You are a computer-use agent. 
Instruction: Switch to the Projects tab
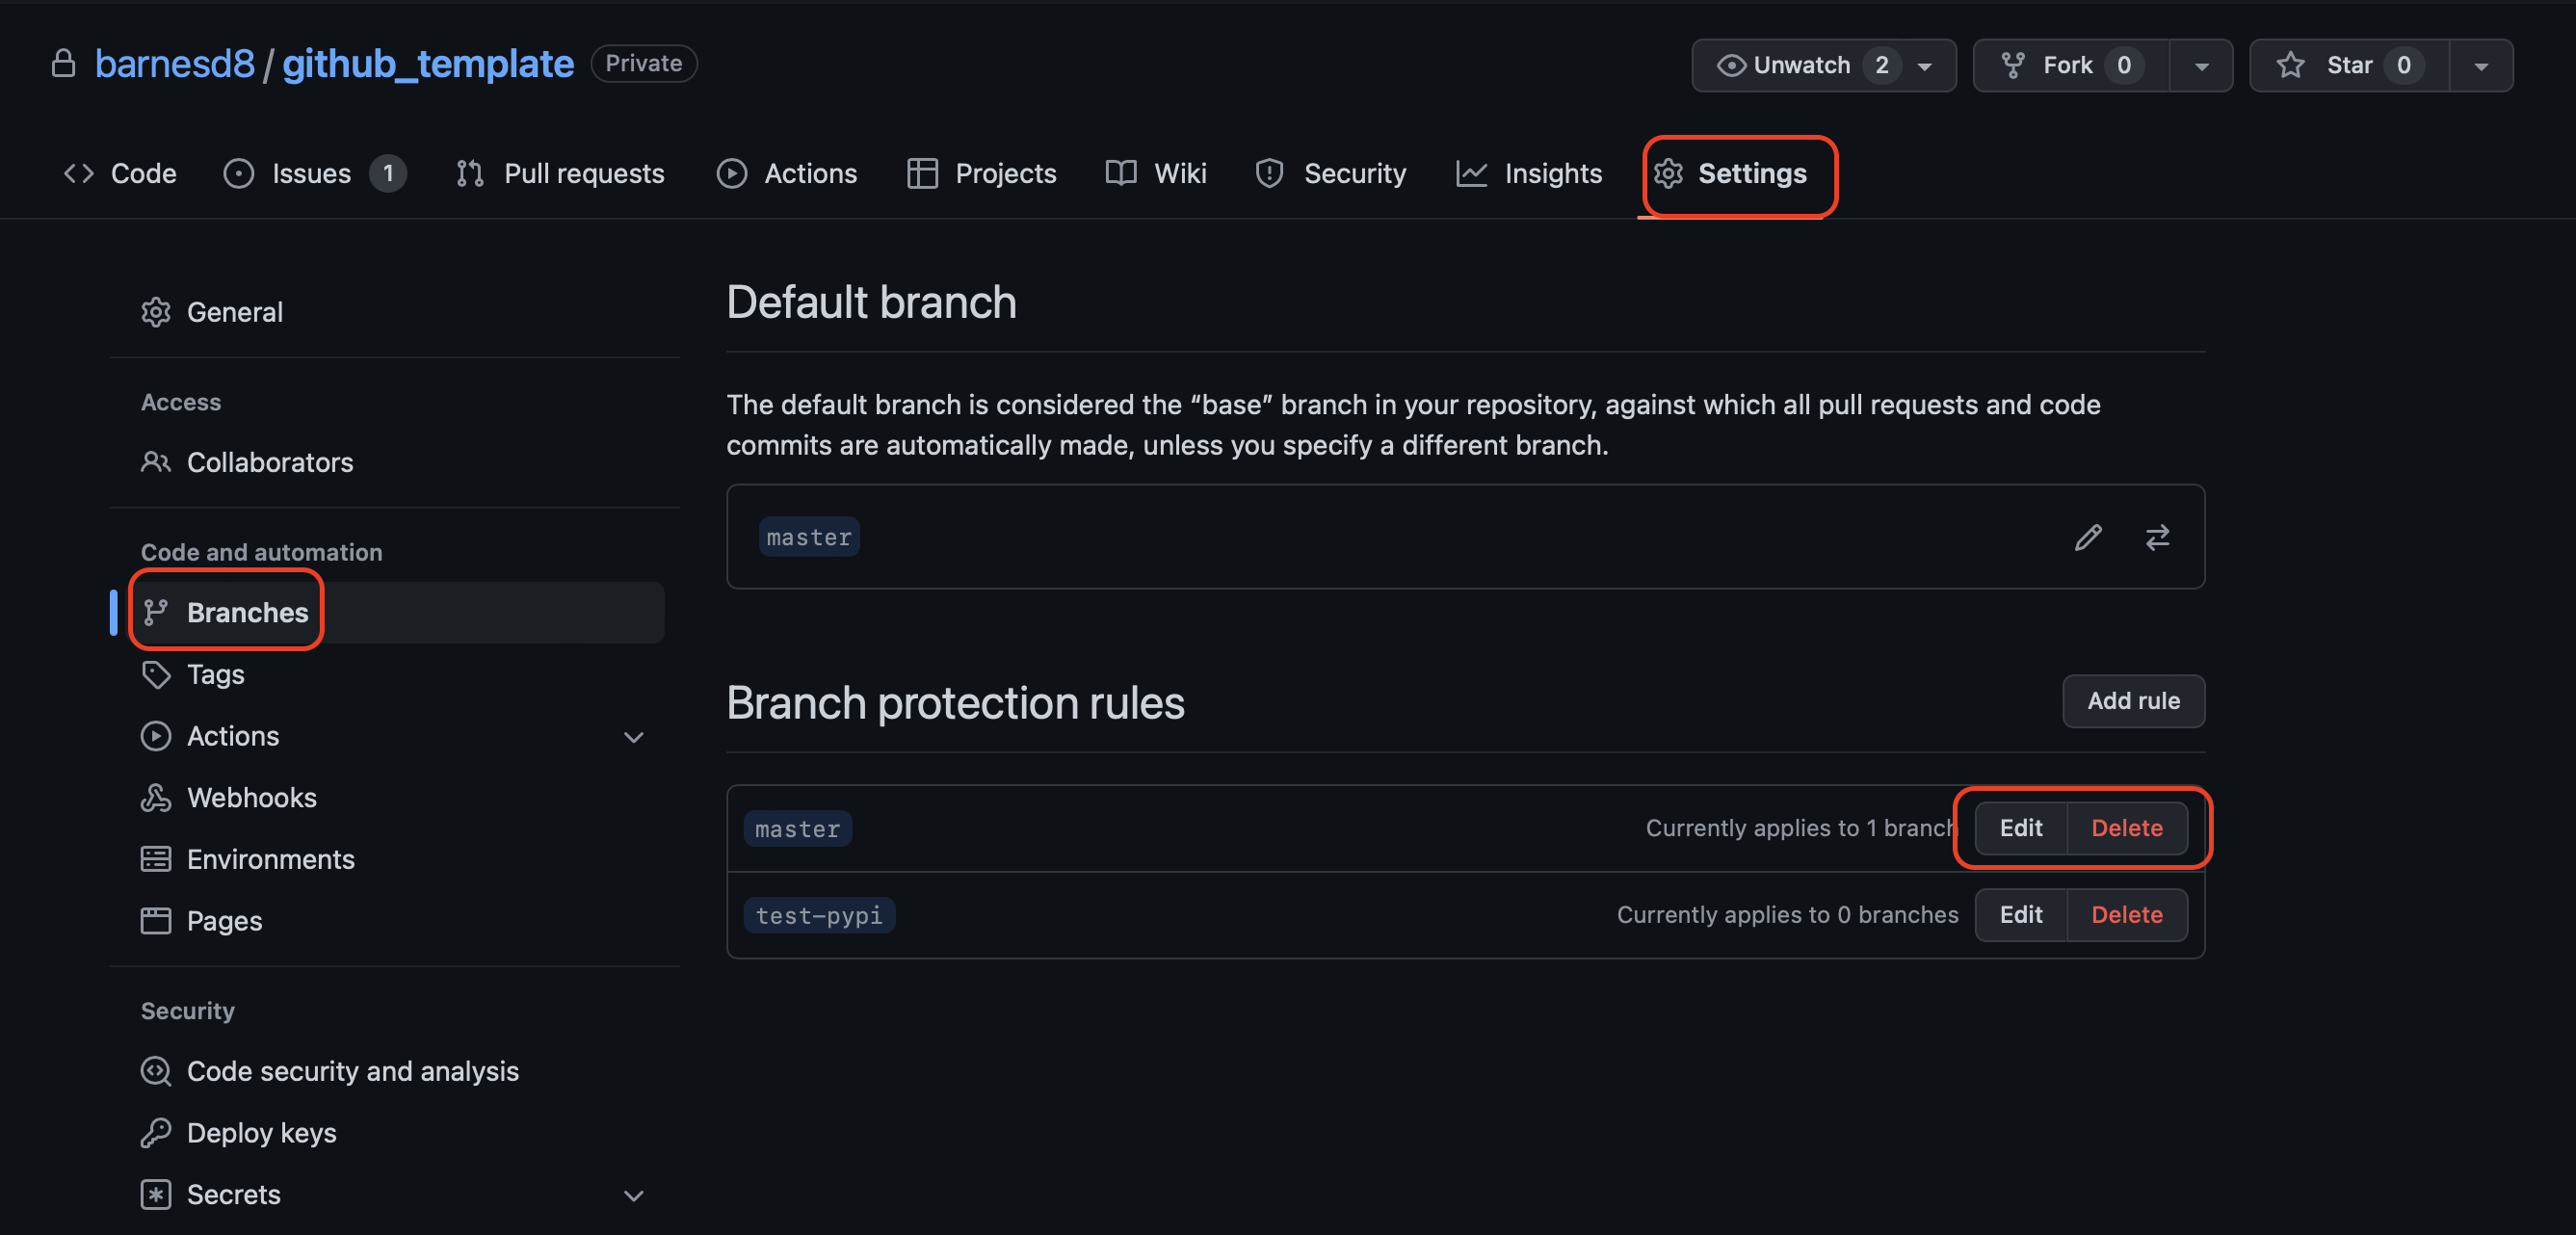pyautogui.click(x=982, y=173)
